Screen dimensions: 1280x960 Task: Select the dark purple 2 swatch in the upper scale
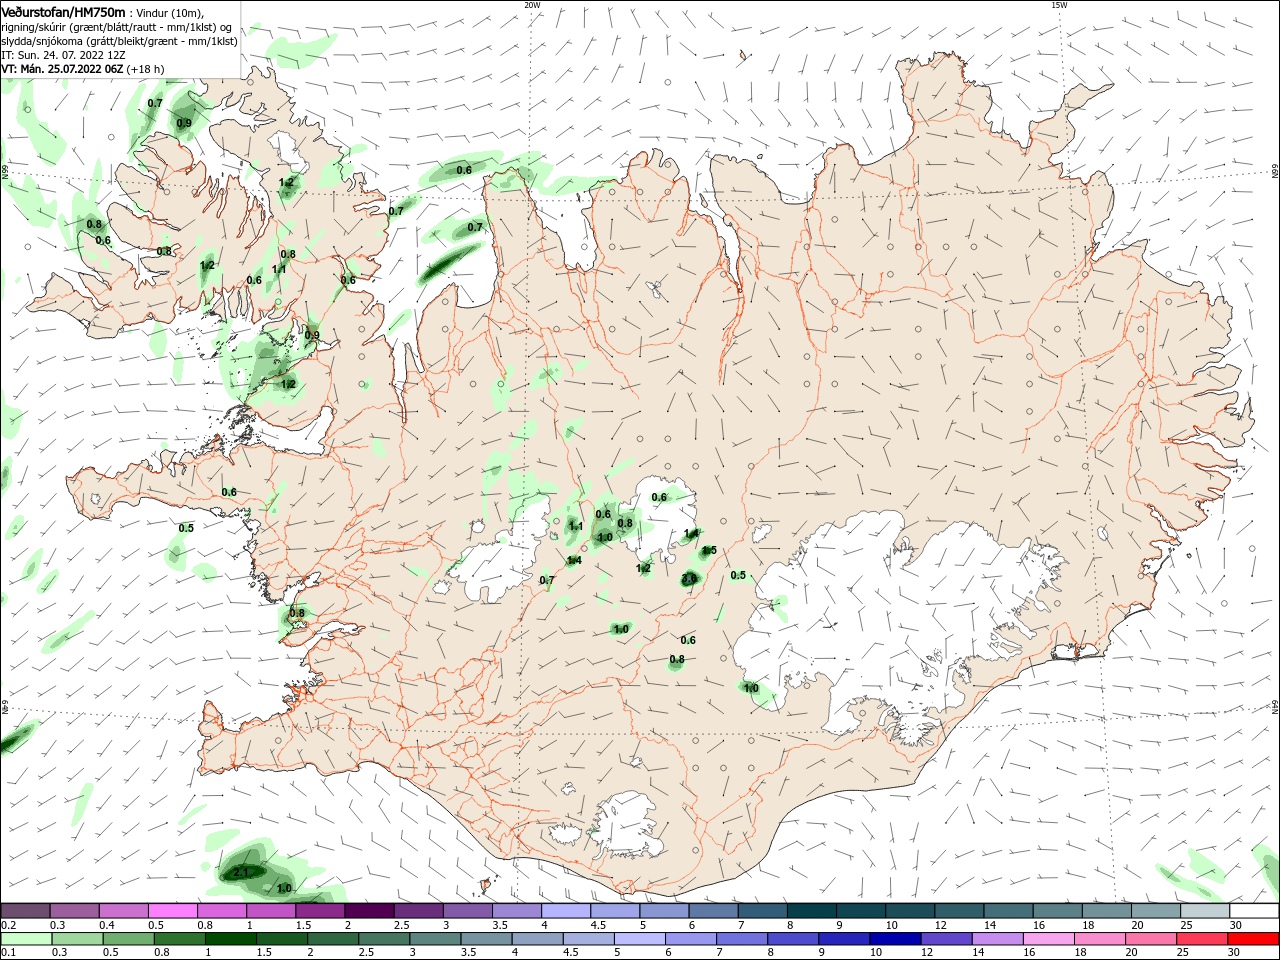(x=369, y=910)
